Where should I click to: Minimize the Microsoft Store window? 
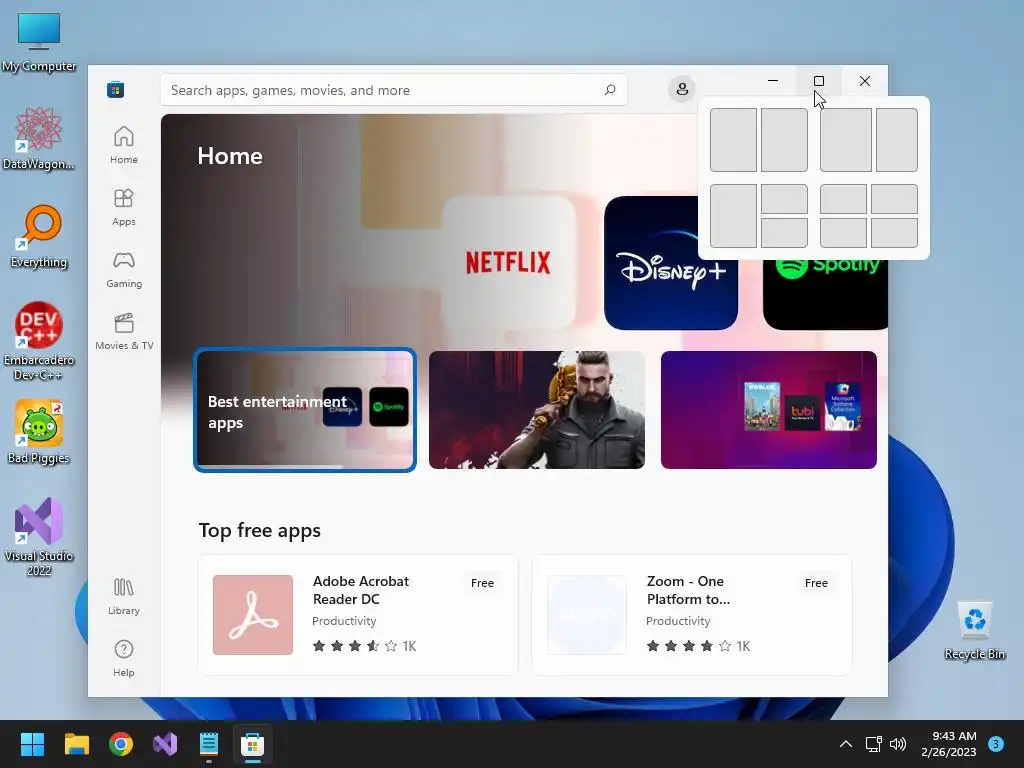(773, 81)
